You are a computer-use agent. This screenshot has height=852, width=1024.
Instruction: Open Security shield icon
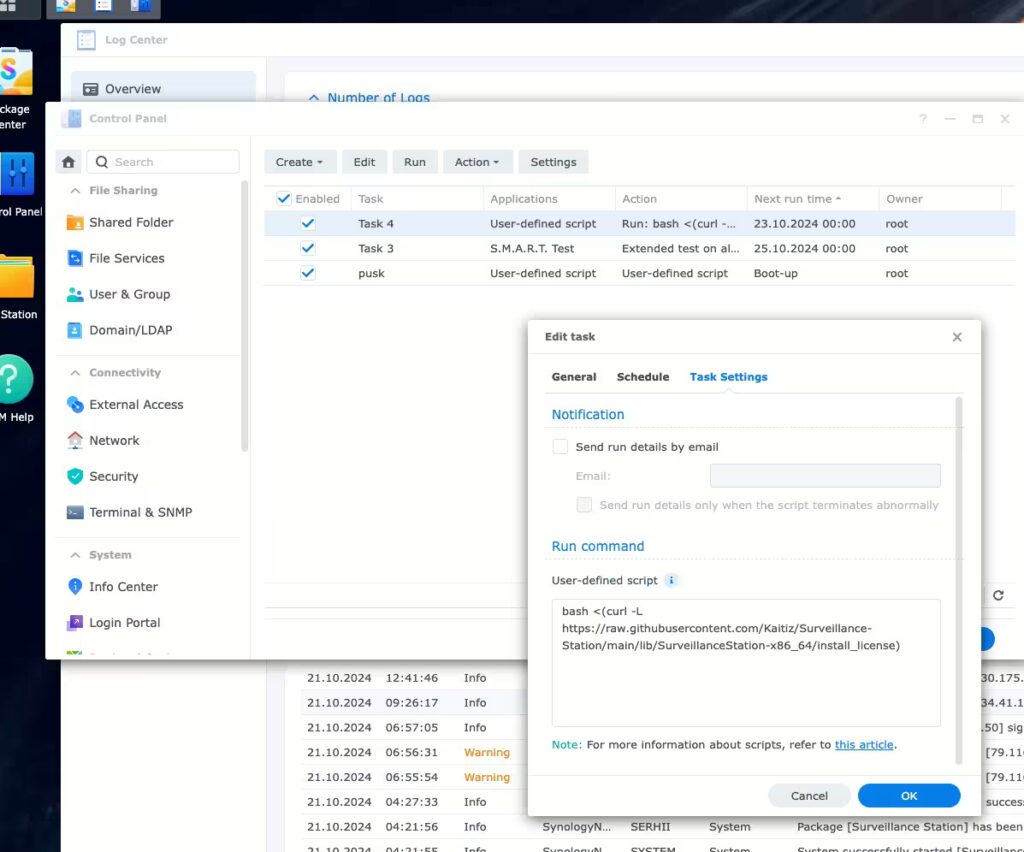(x=75, y=477)
